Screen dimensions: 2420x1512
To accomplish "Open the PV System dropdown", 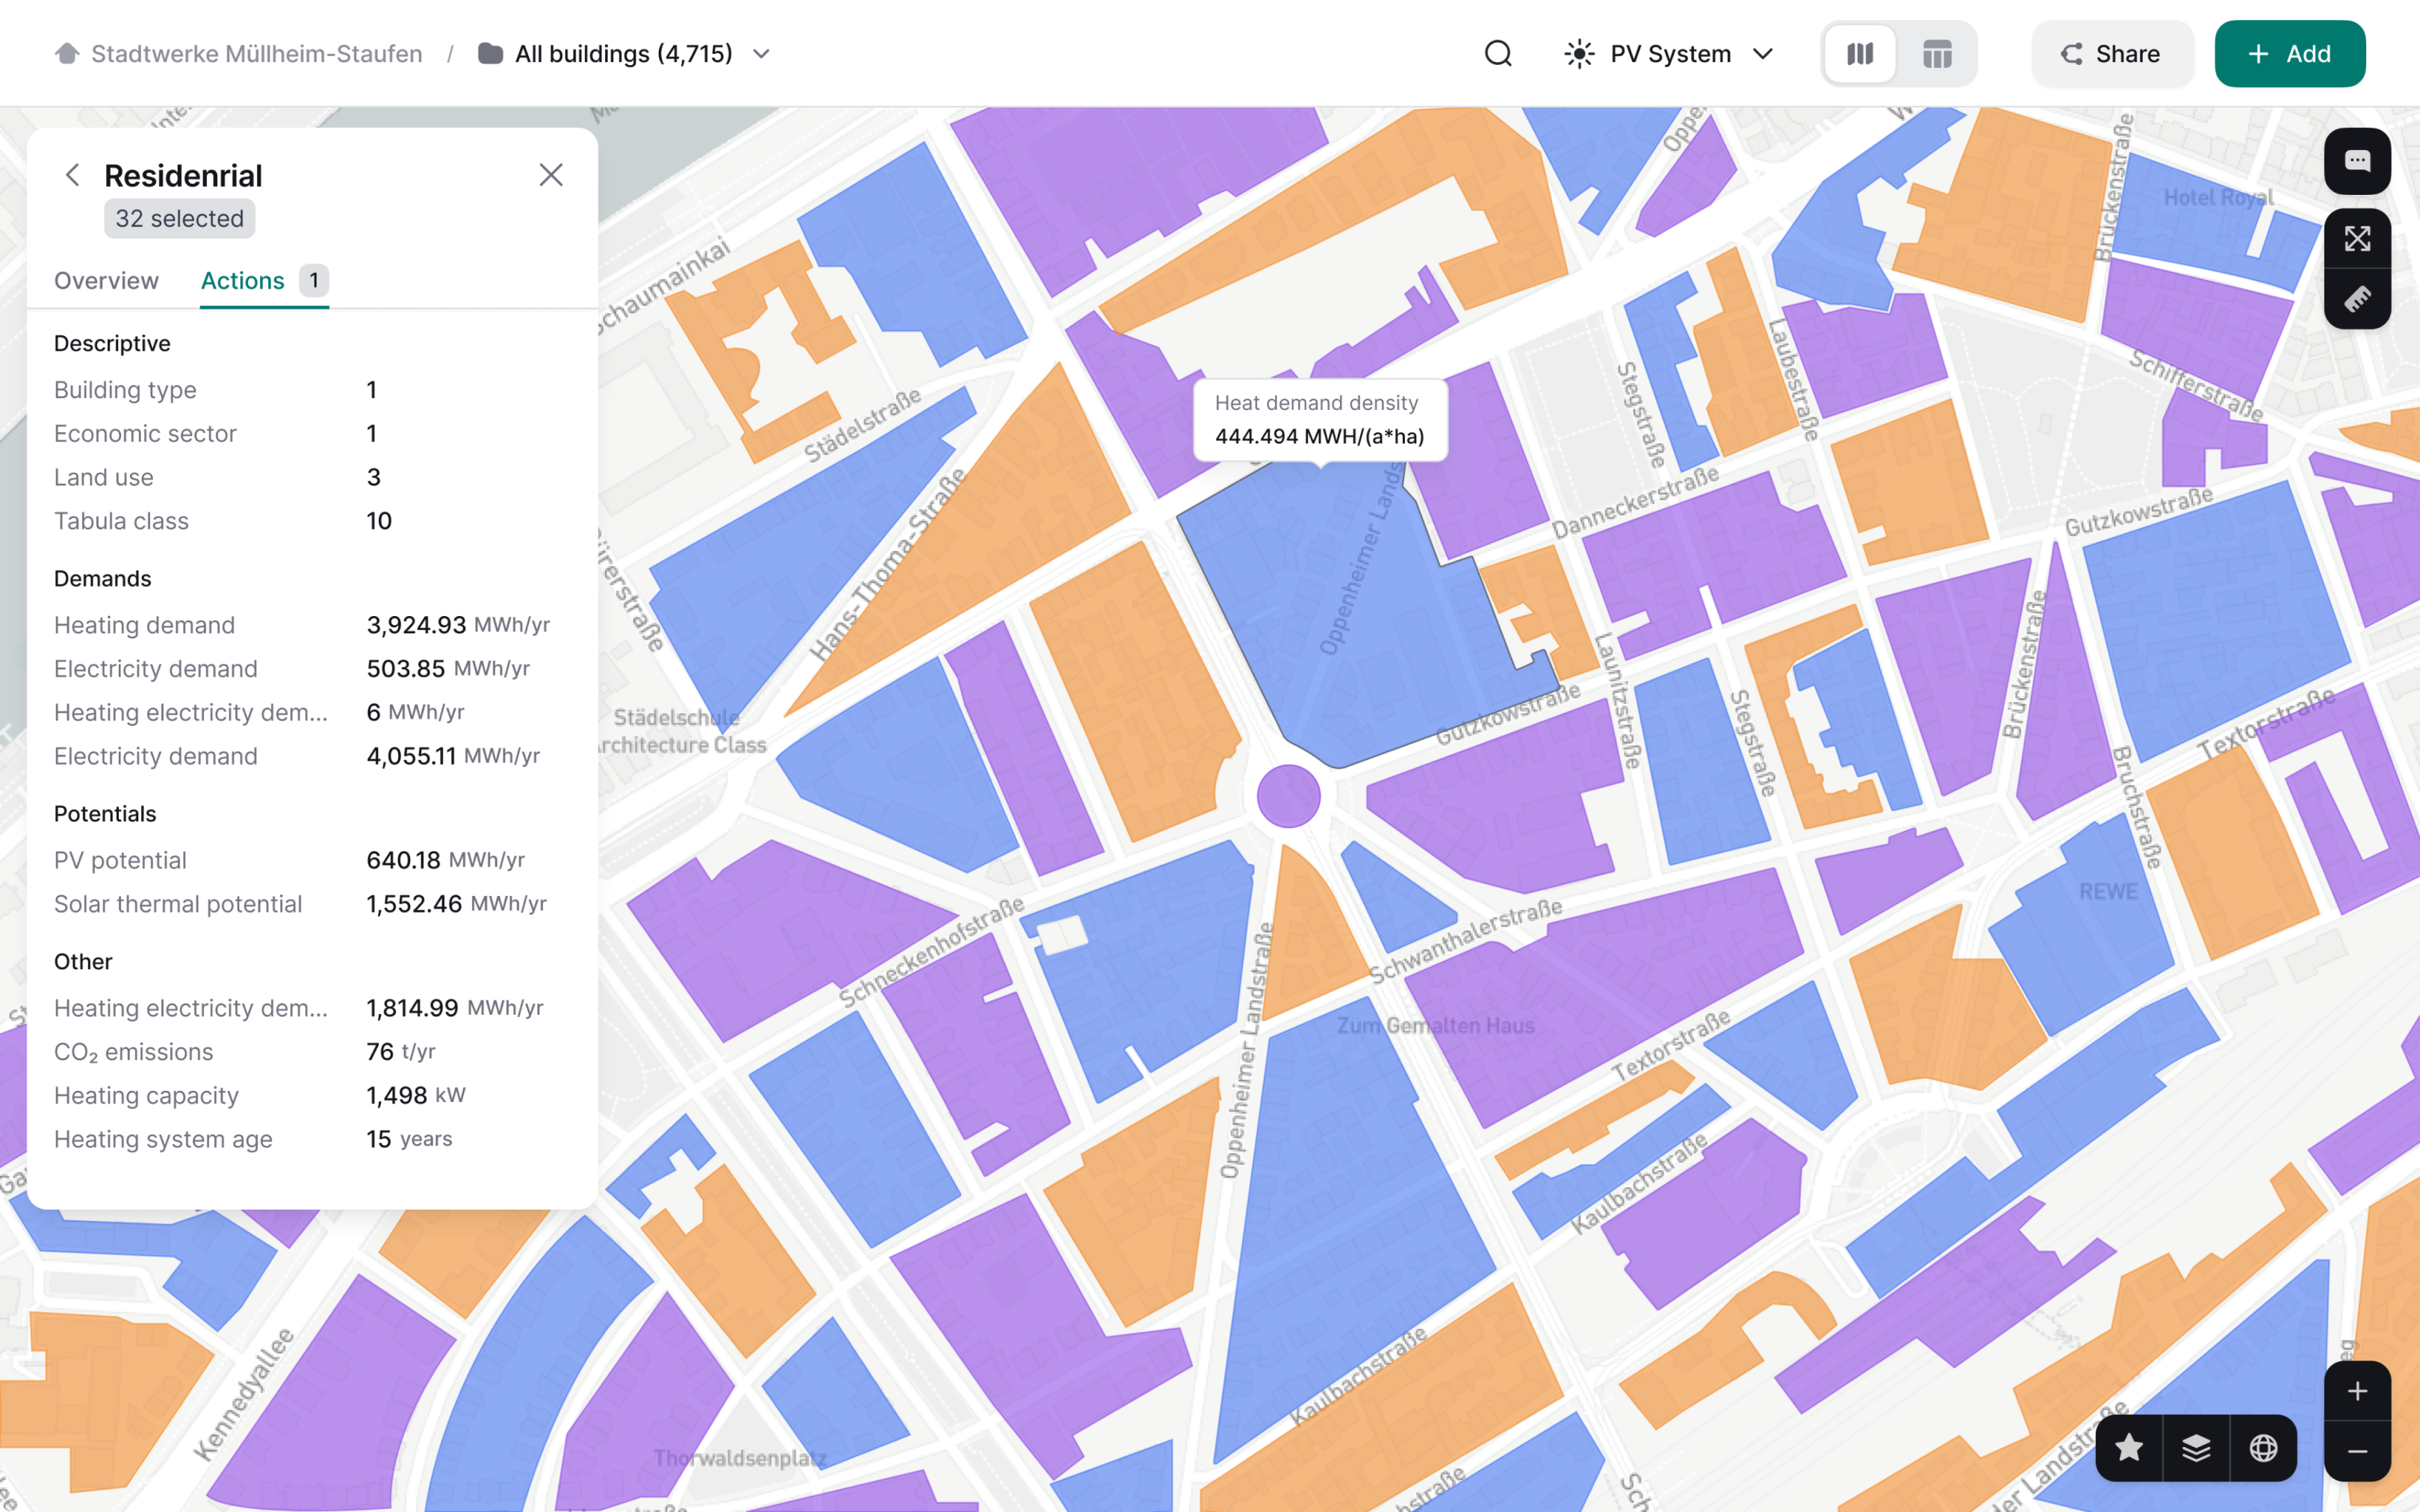I will [1764, 53].
